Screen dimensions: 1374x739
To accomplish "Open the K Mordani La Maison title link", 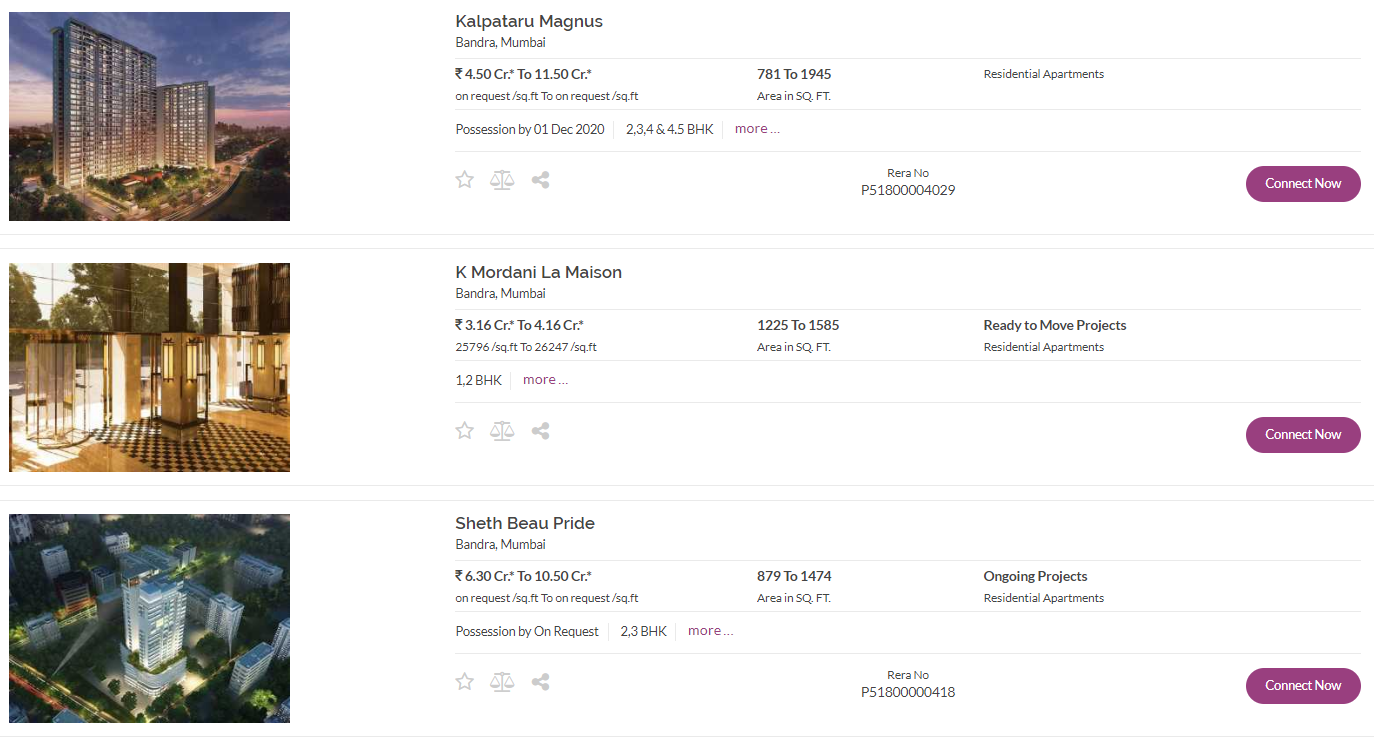I will pos(538,272).
